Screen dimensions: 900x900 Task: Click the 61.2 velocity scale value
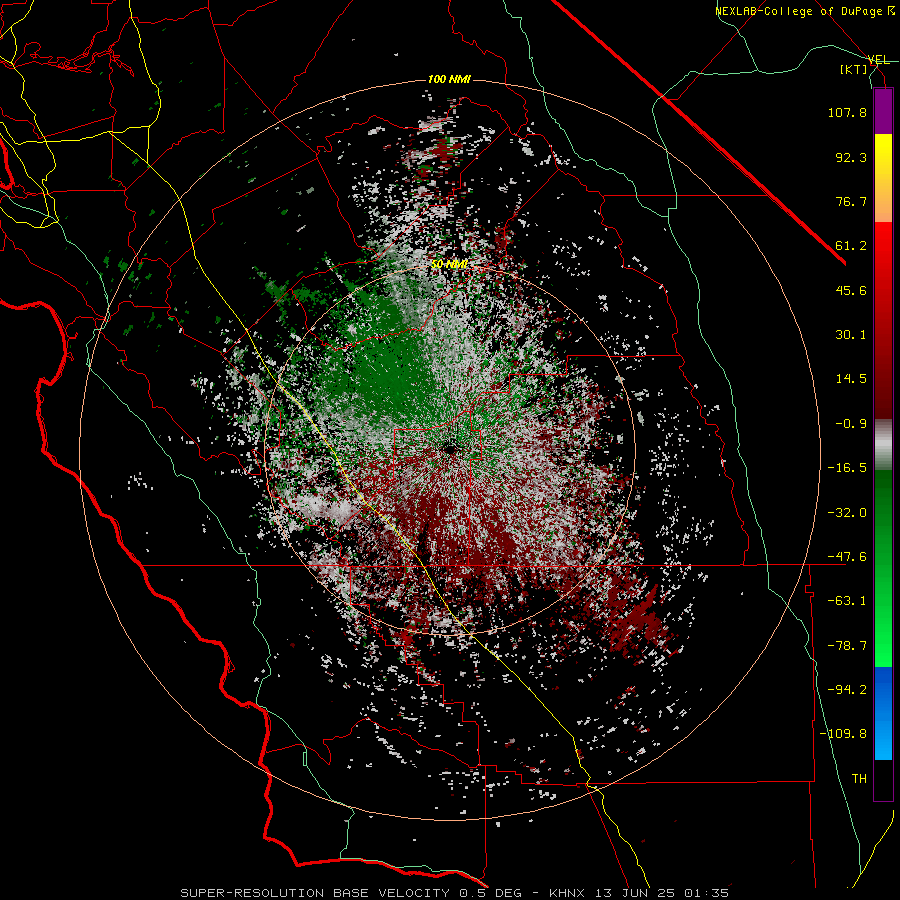851,246
